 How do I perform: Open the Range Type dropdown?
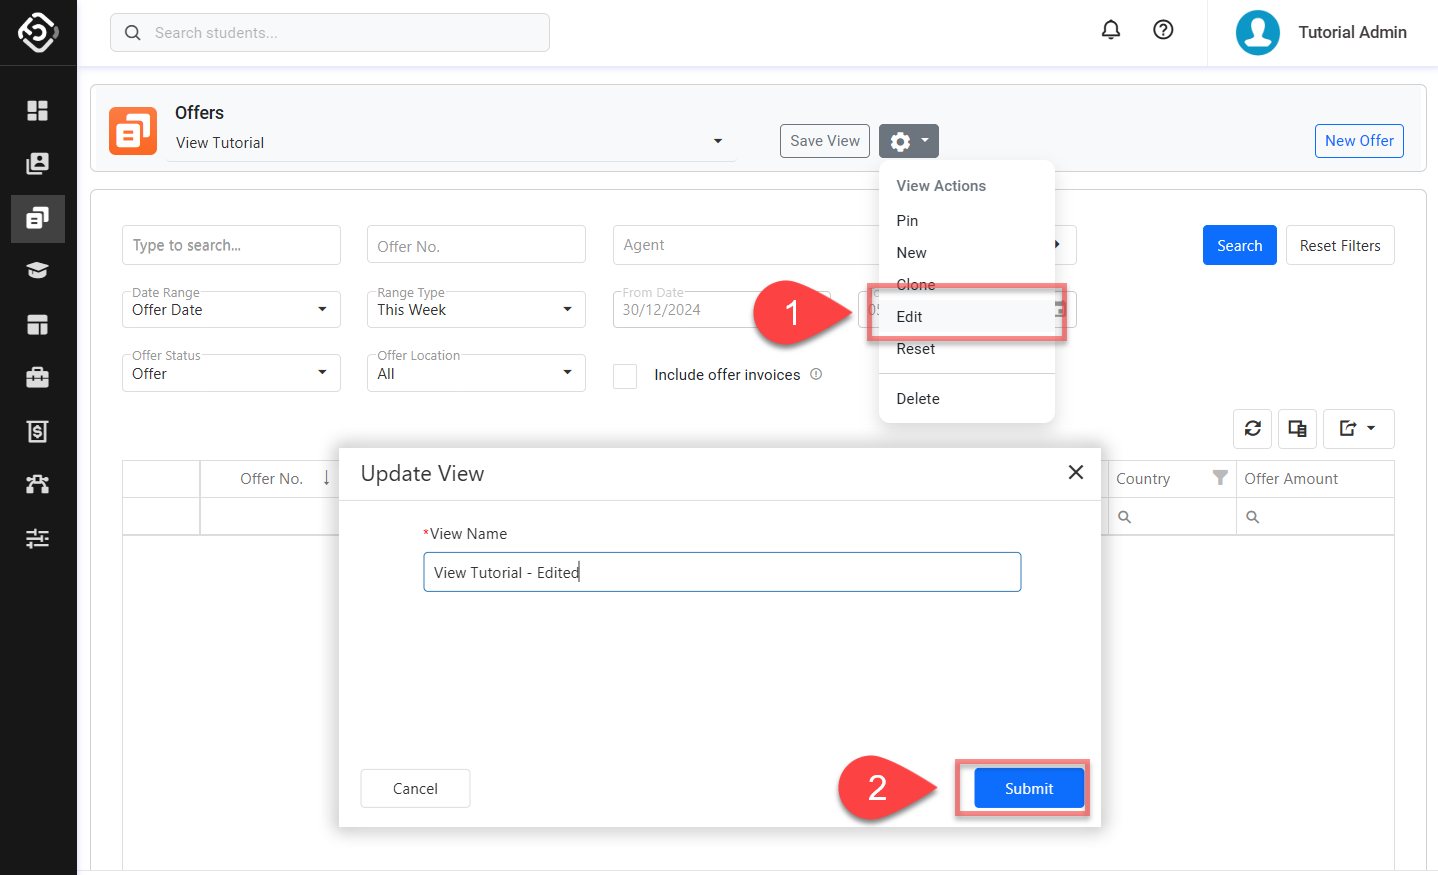(x=476, y=310)
